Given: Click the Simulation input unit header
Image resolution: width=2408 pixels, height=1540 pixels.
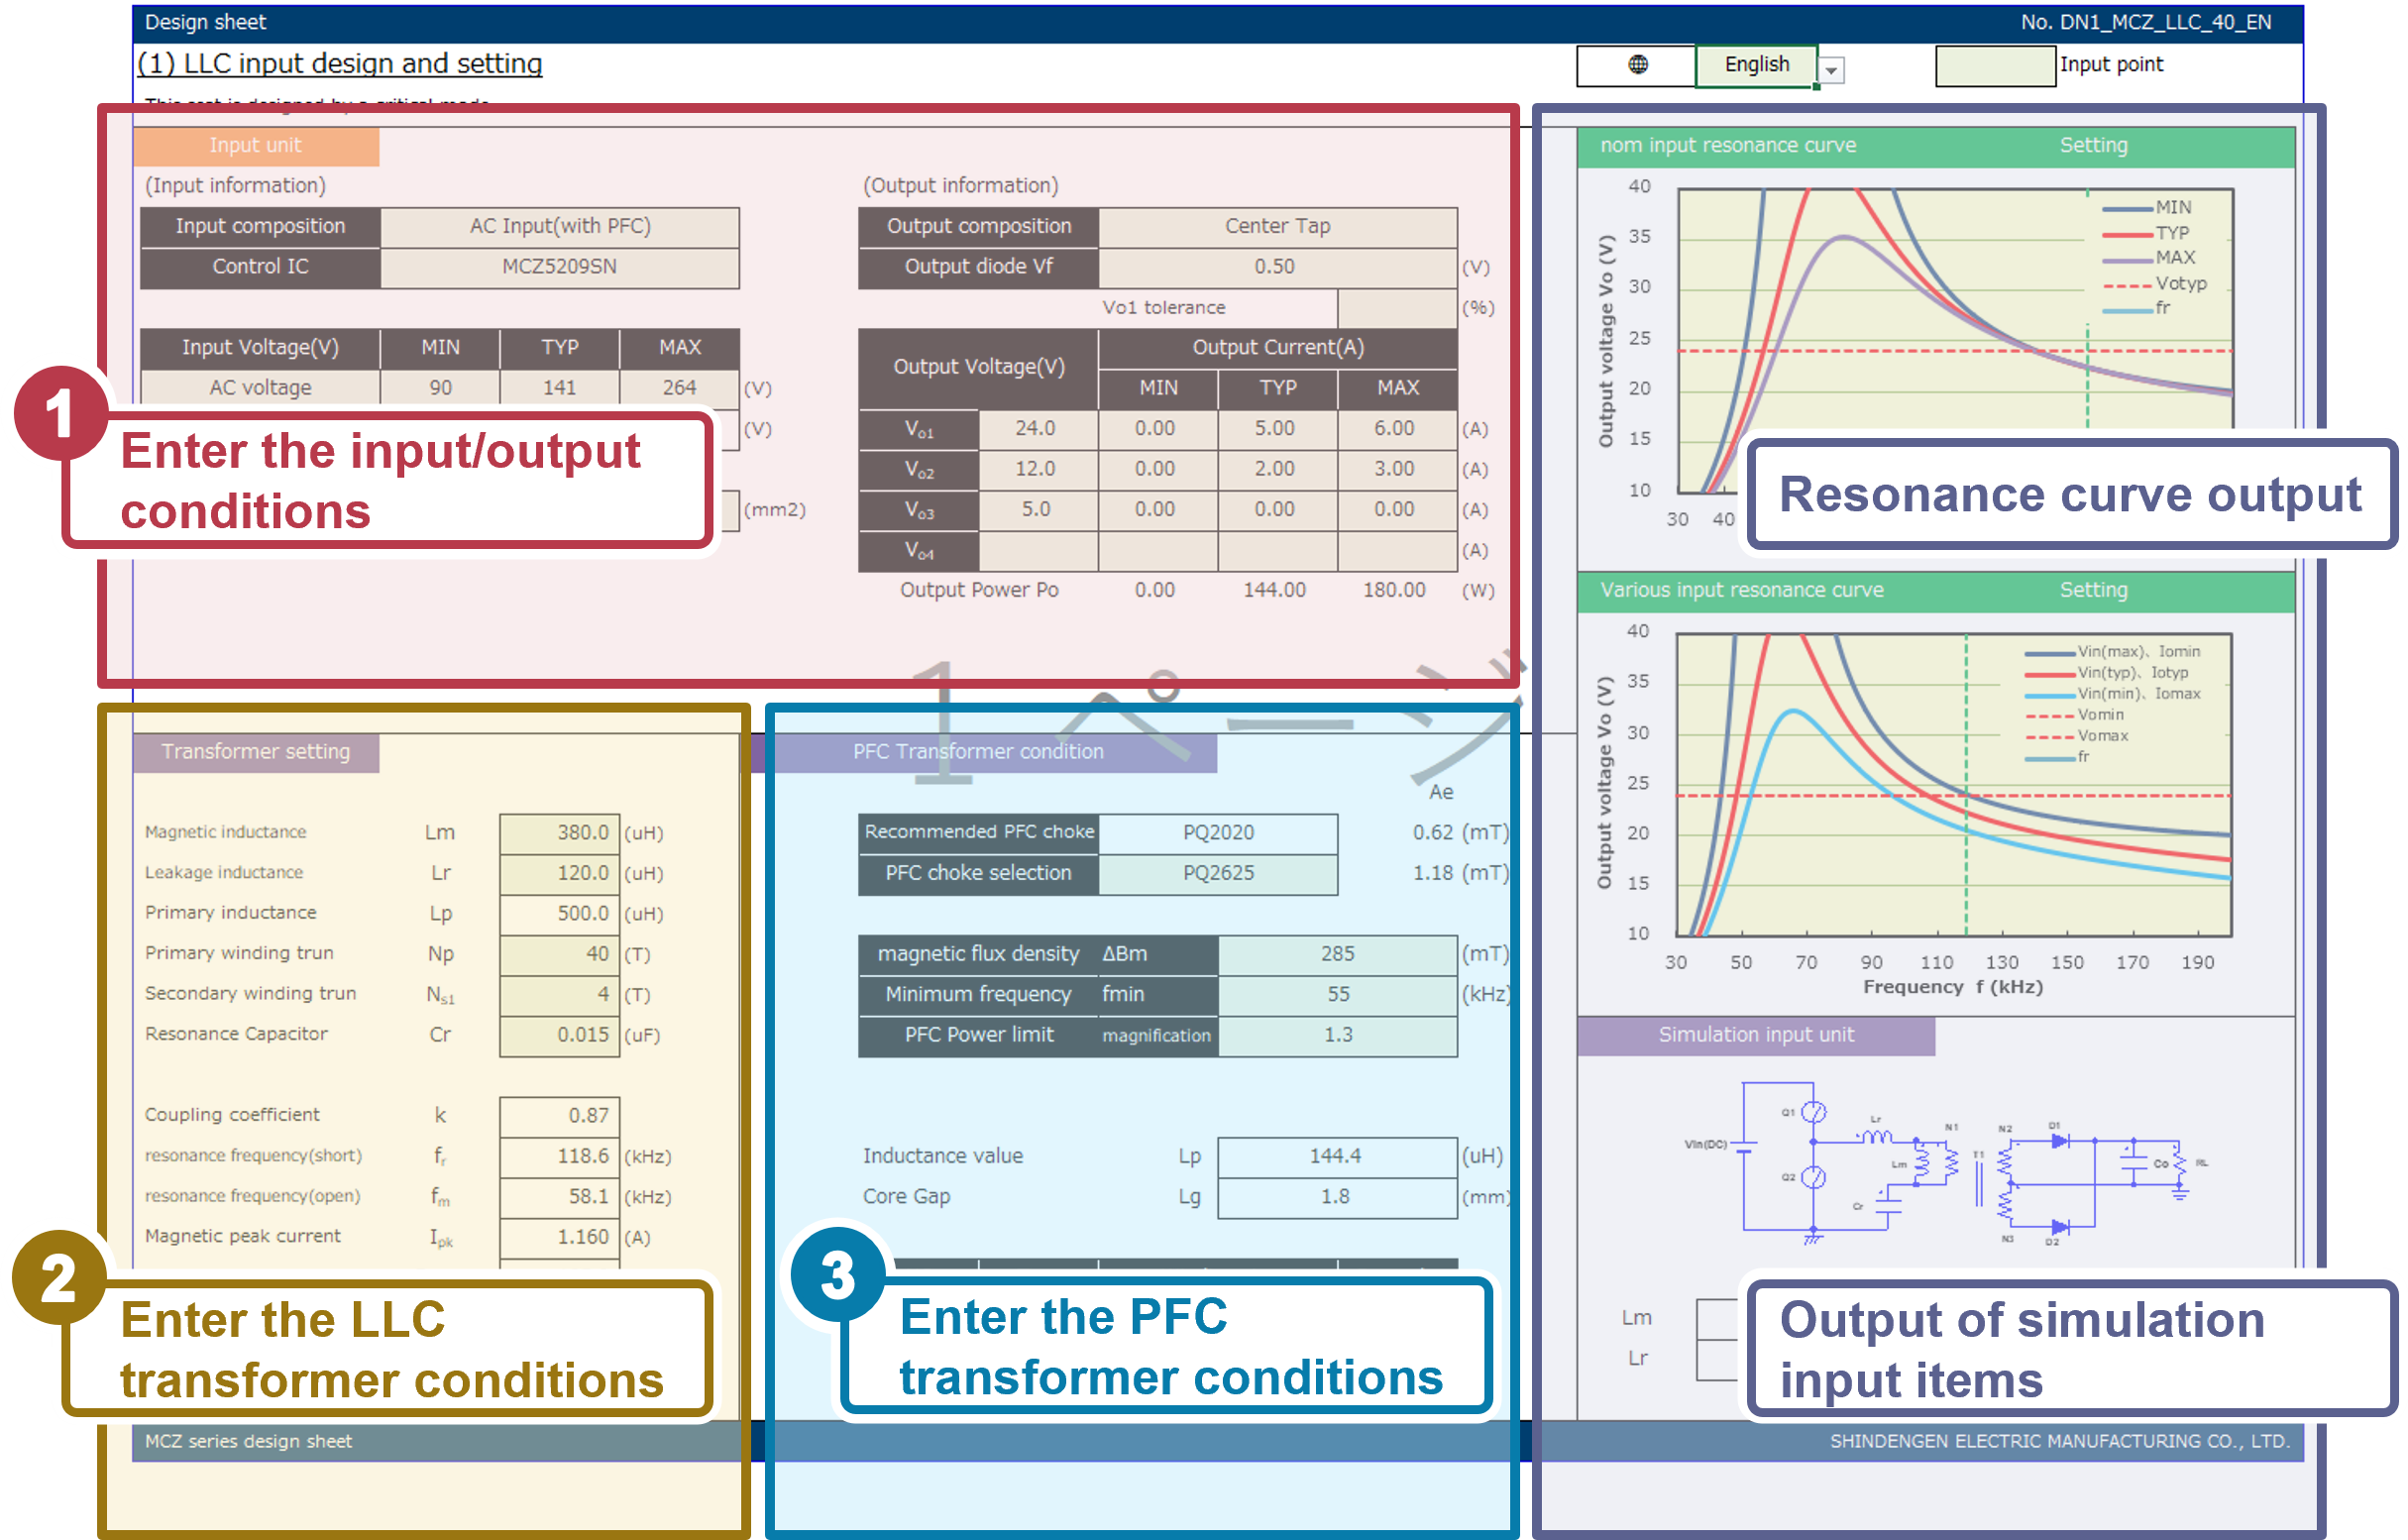Looking at the screenshot, I should point(1755,1035).
